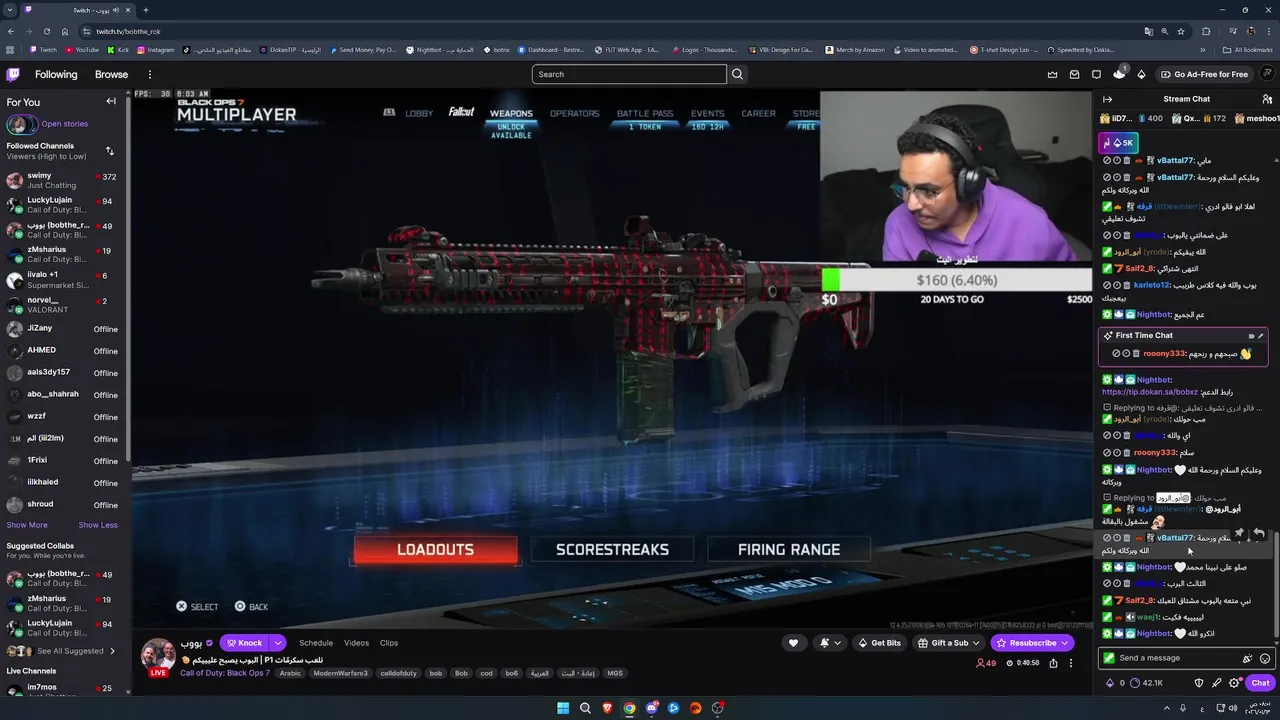
Task: Click the chat panel scrollbar
Action: (x=1275, y=583)
